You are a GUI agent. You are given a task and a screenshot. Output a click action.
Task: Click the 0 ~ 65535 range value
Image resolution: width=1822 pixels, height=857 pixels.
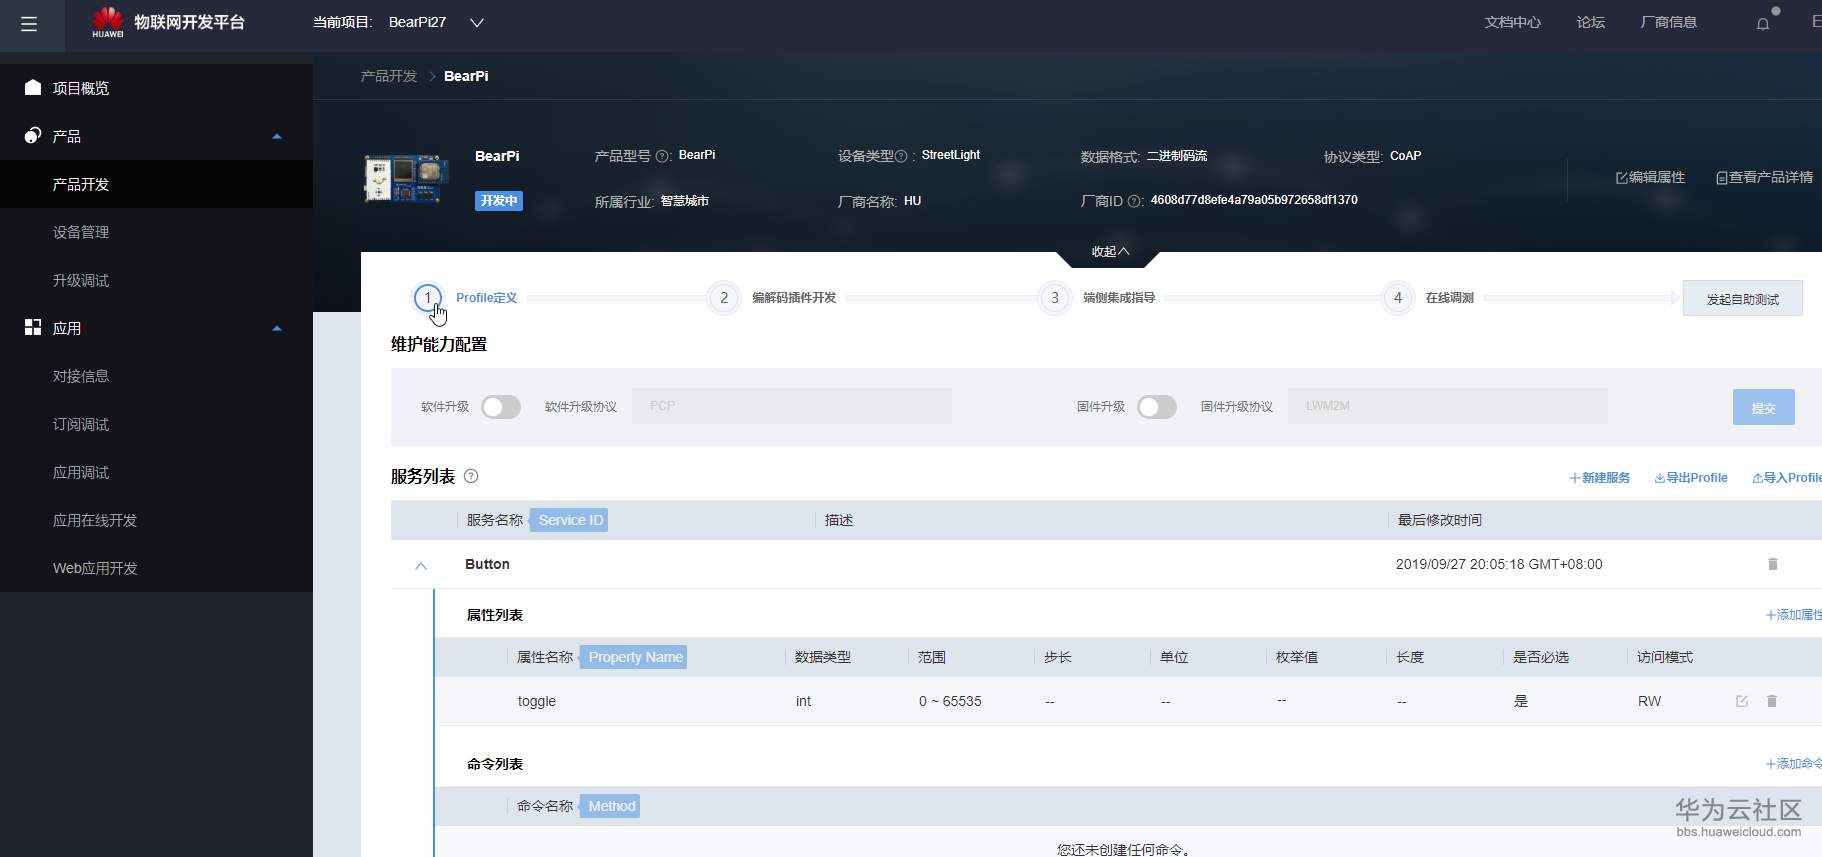coord(950,701)
